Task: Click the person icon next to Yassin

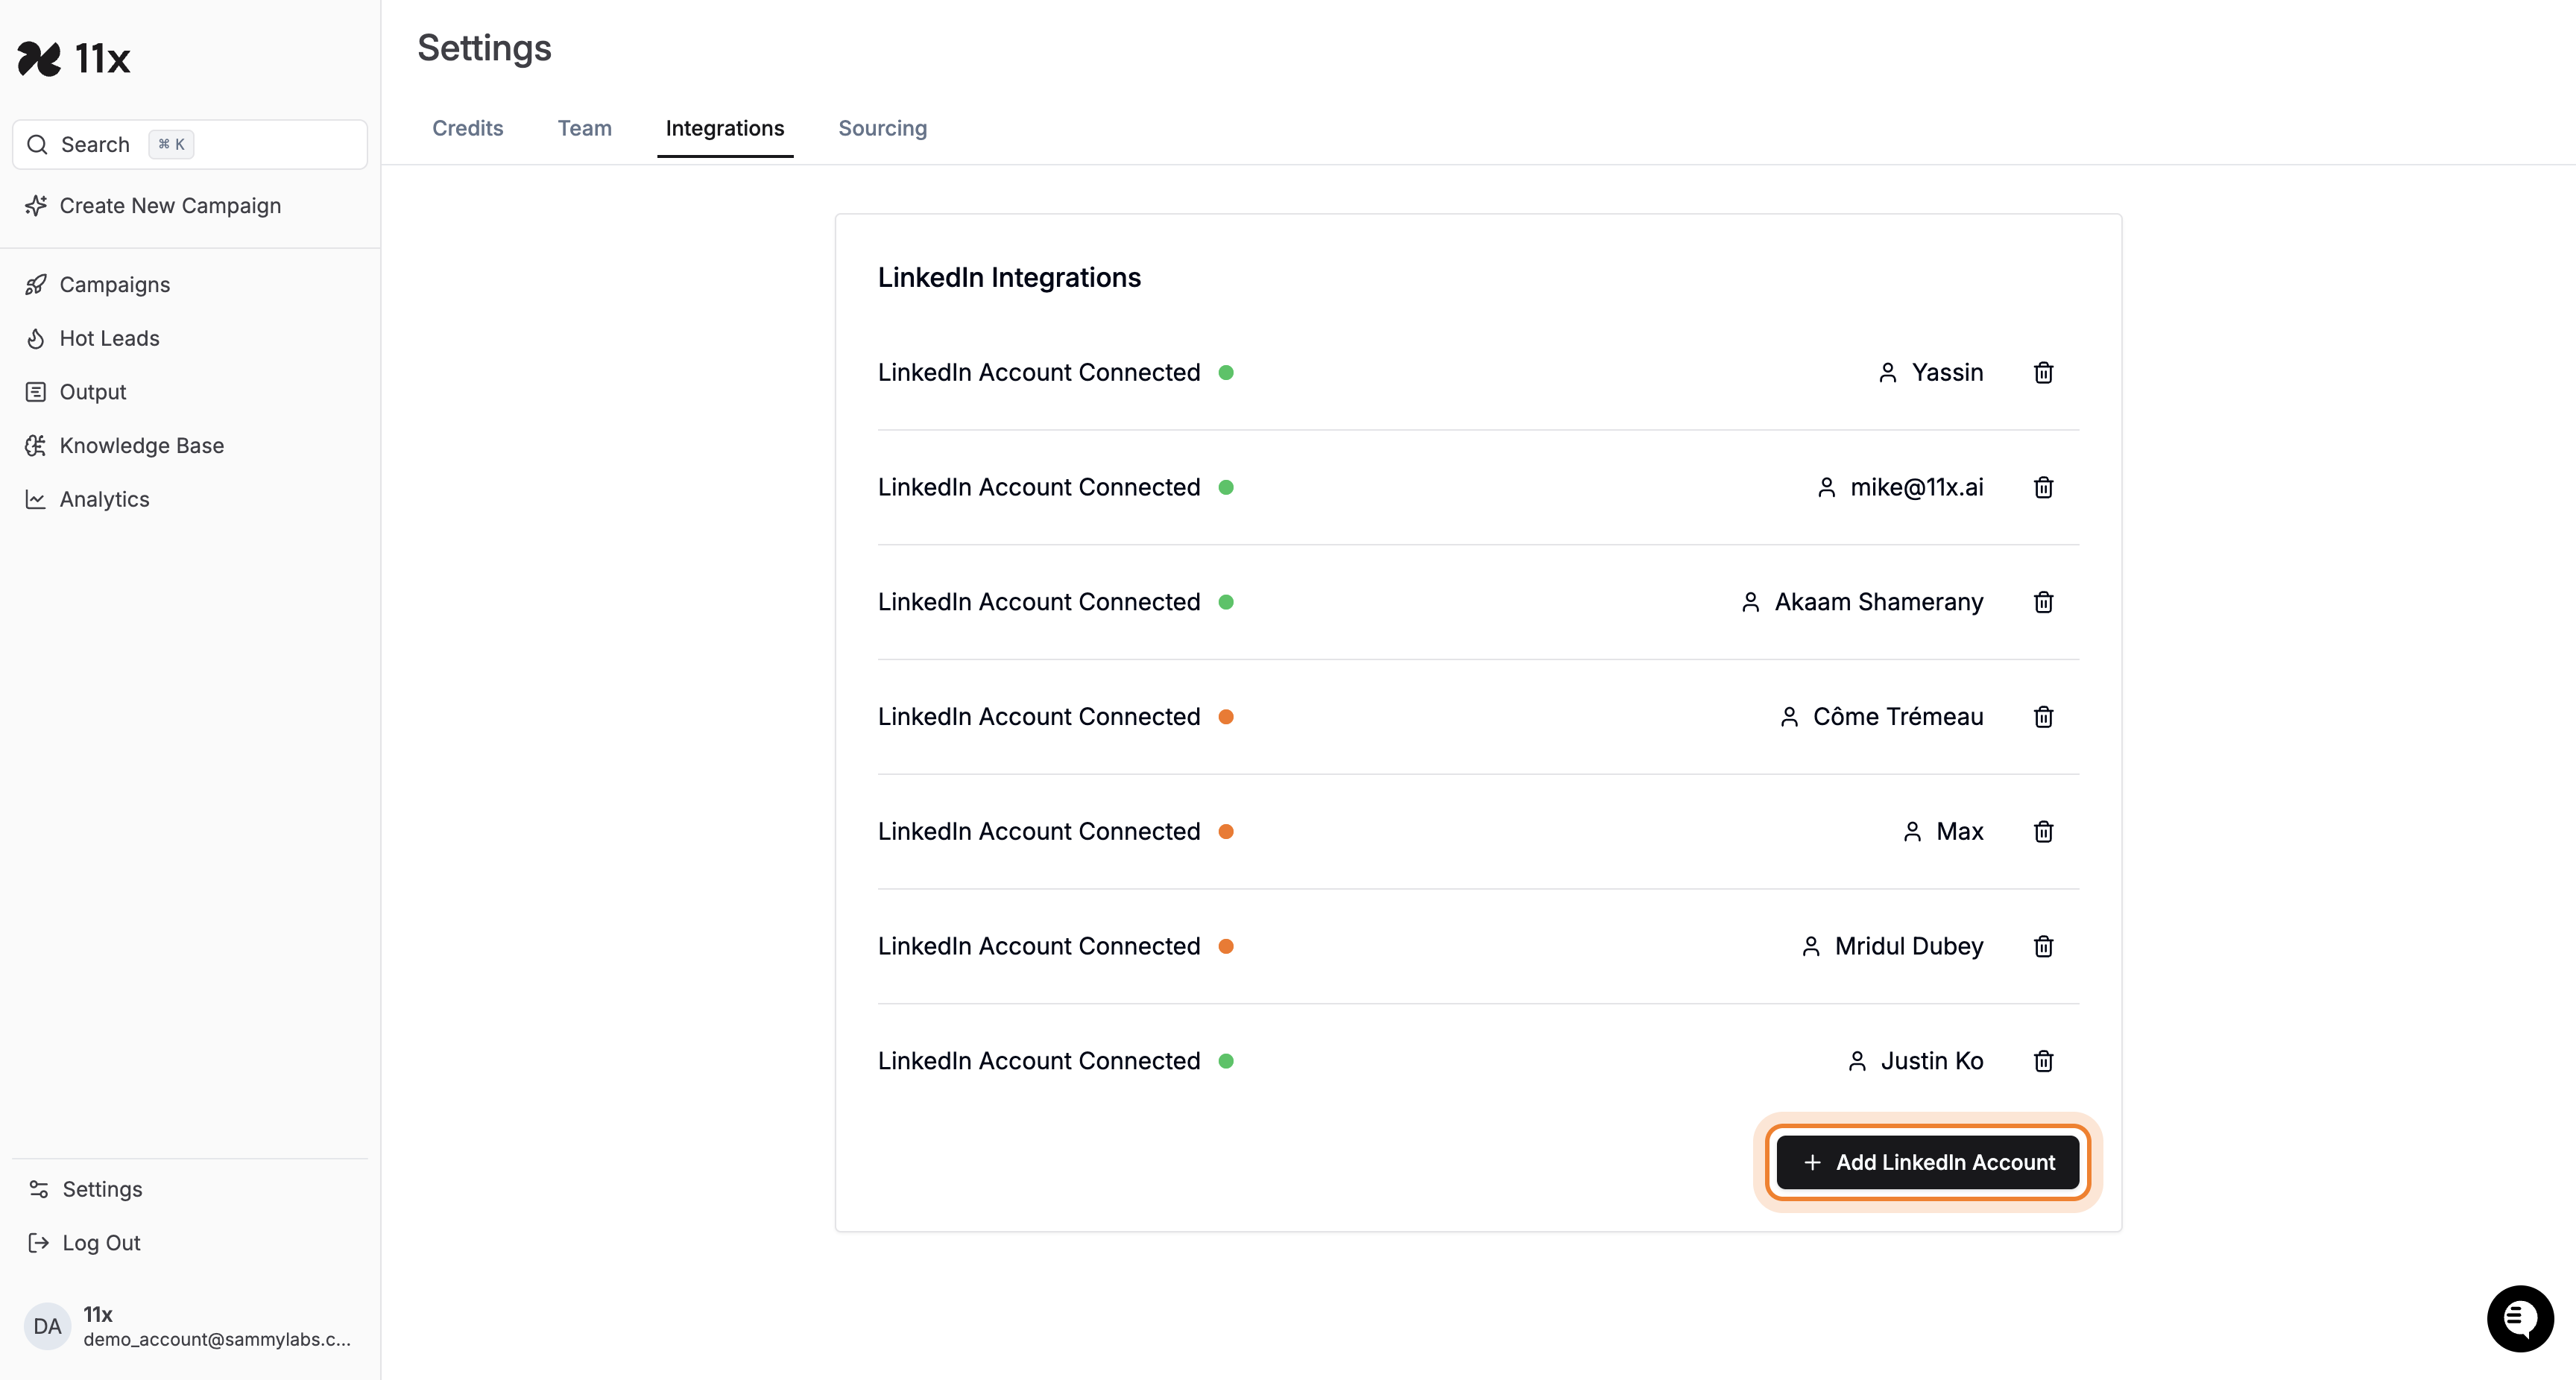Action: (x=1888, y=373)
